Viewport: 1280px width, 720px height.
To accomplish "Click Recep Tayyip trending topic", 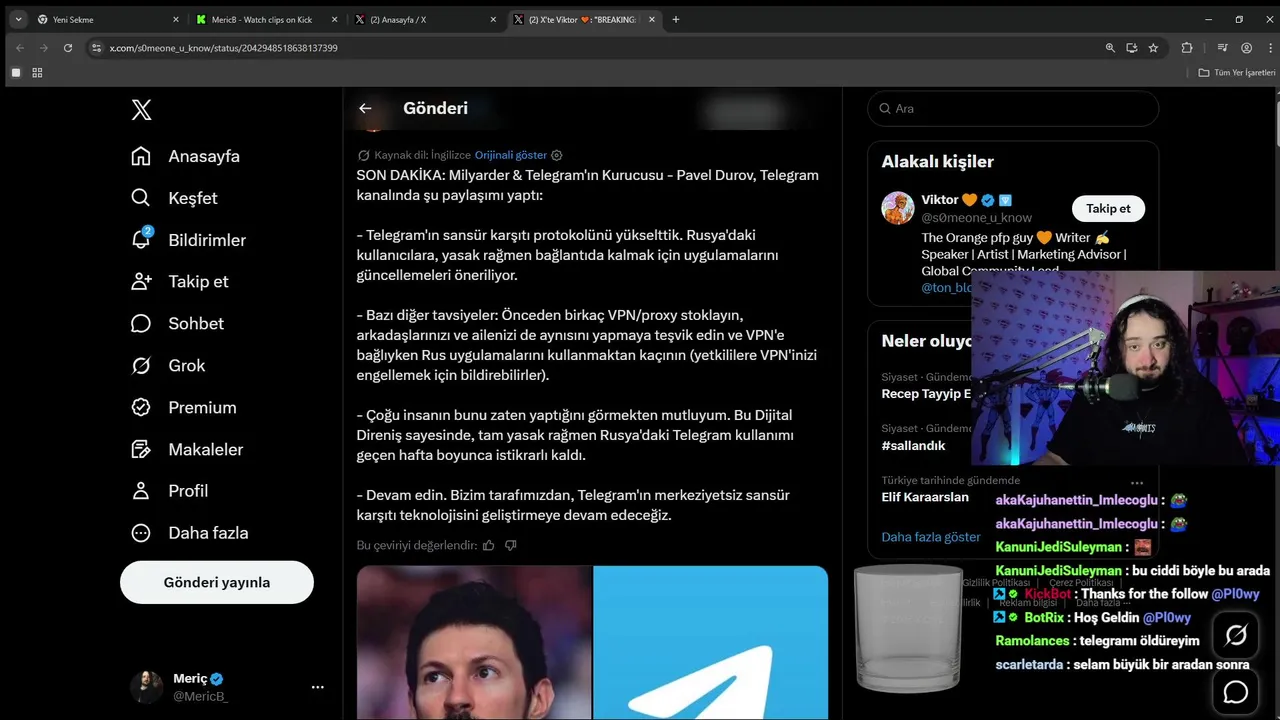I will 926,393.
